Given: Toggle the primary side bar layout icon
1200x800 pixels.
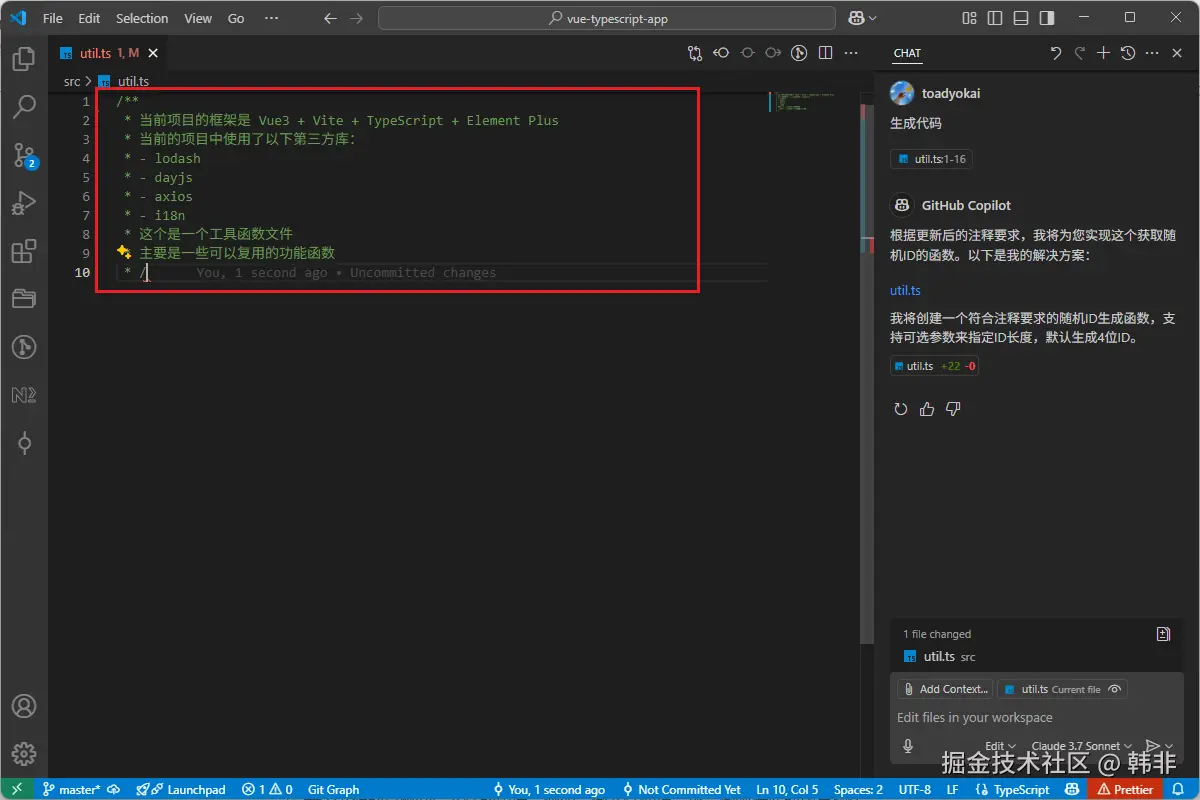Looking at the screenshot, I should click(x=995, y=18).
